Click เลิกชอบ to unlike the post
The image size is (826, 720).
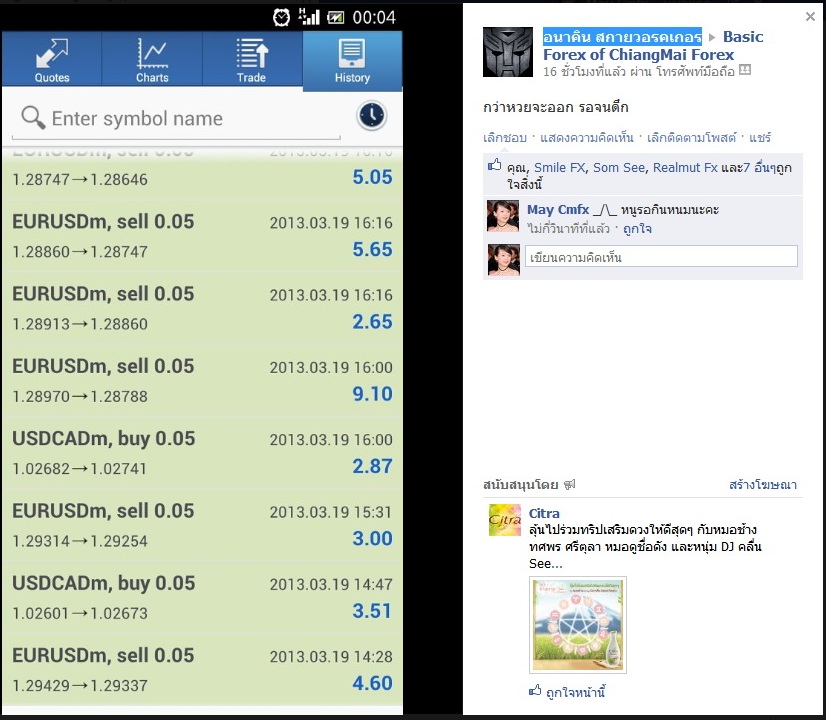coord(505,138)
